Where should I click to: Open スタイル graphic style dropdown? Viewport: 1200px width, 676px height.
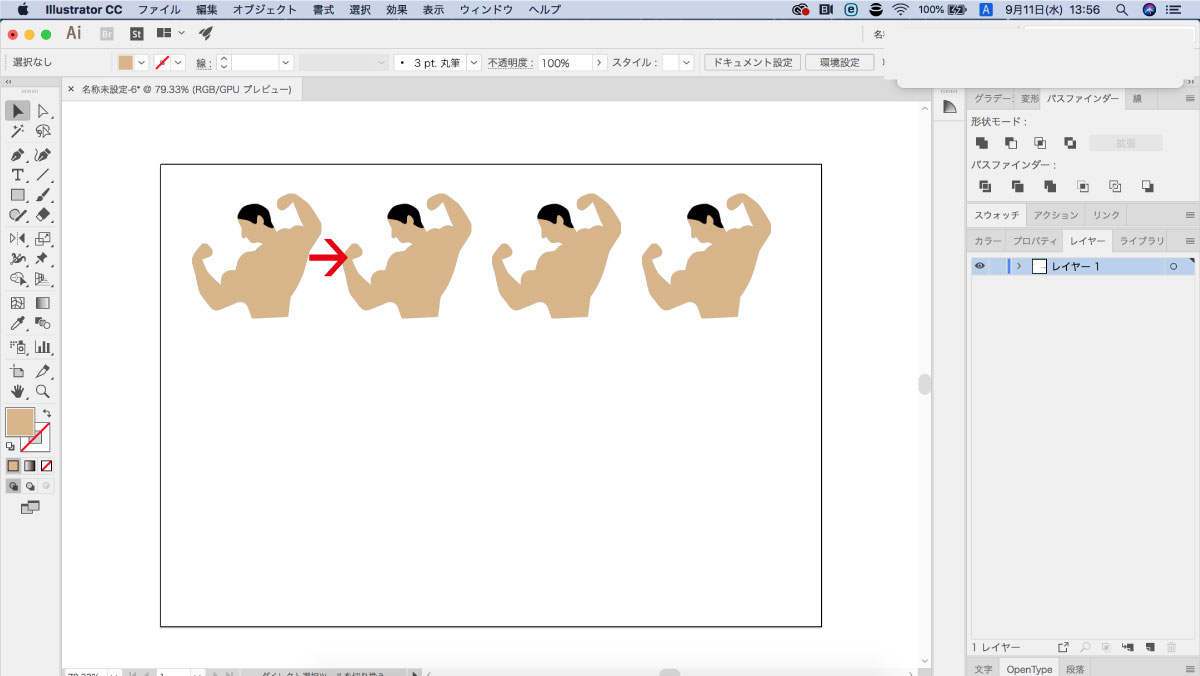(687, 62)
